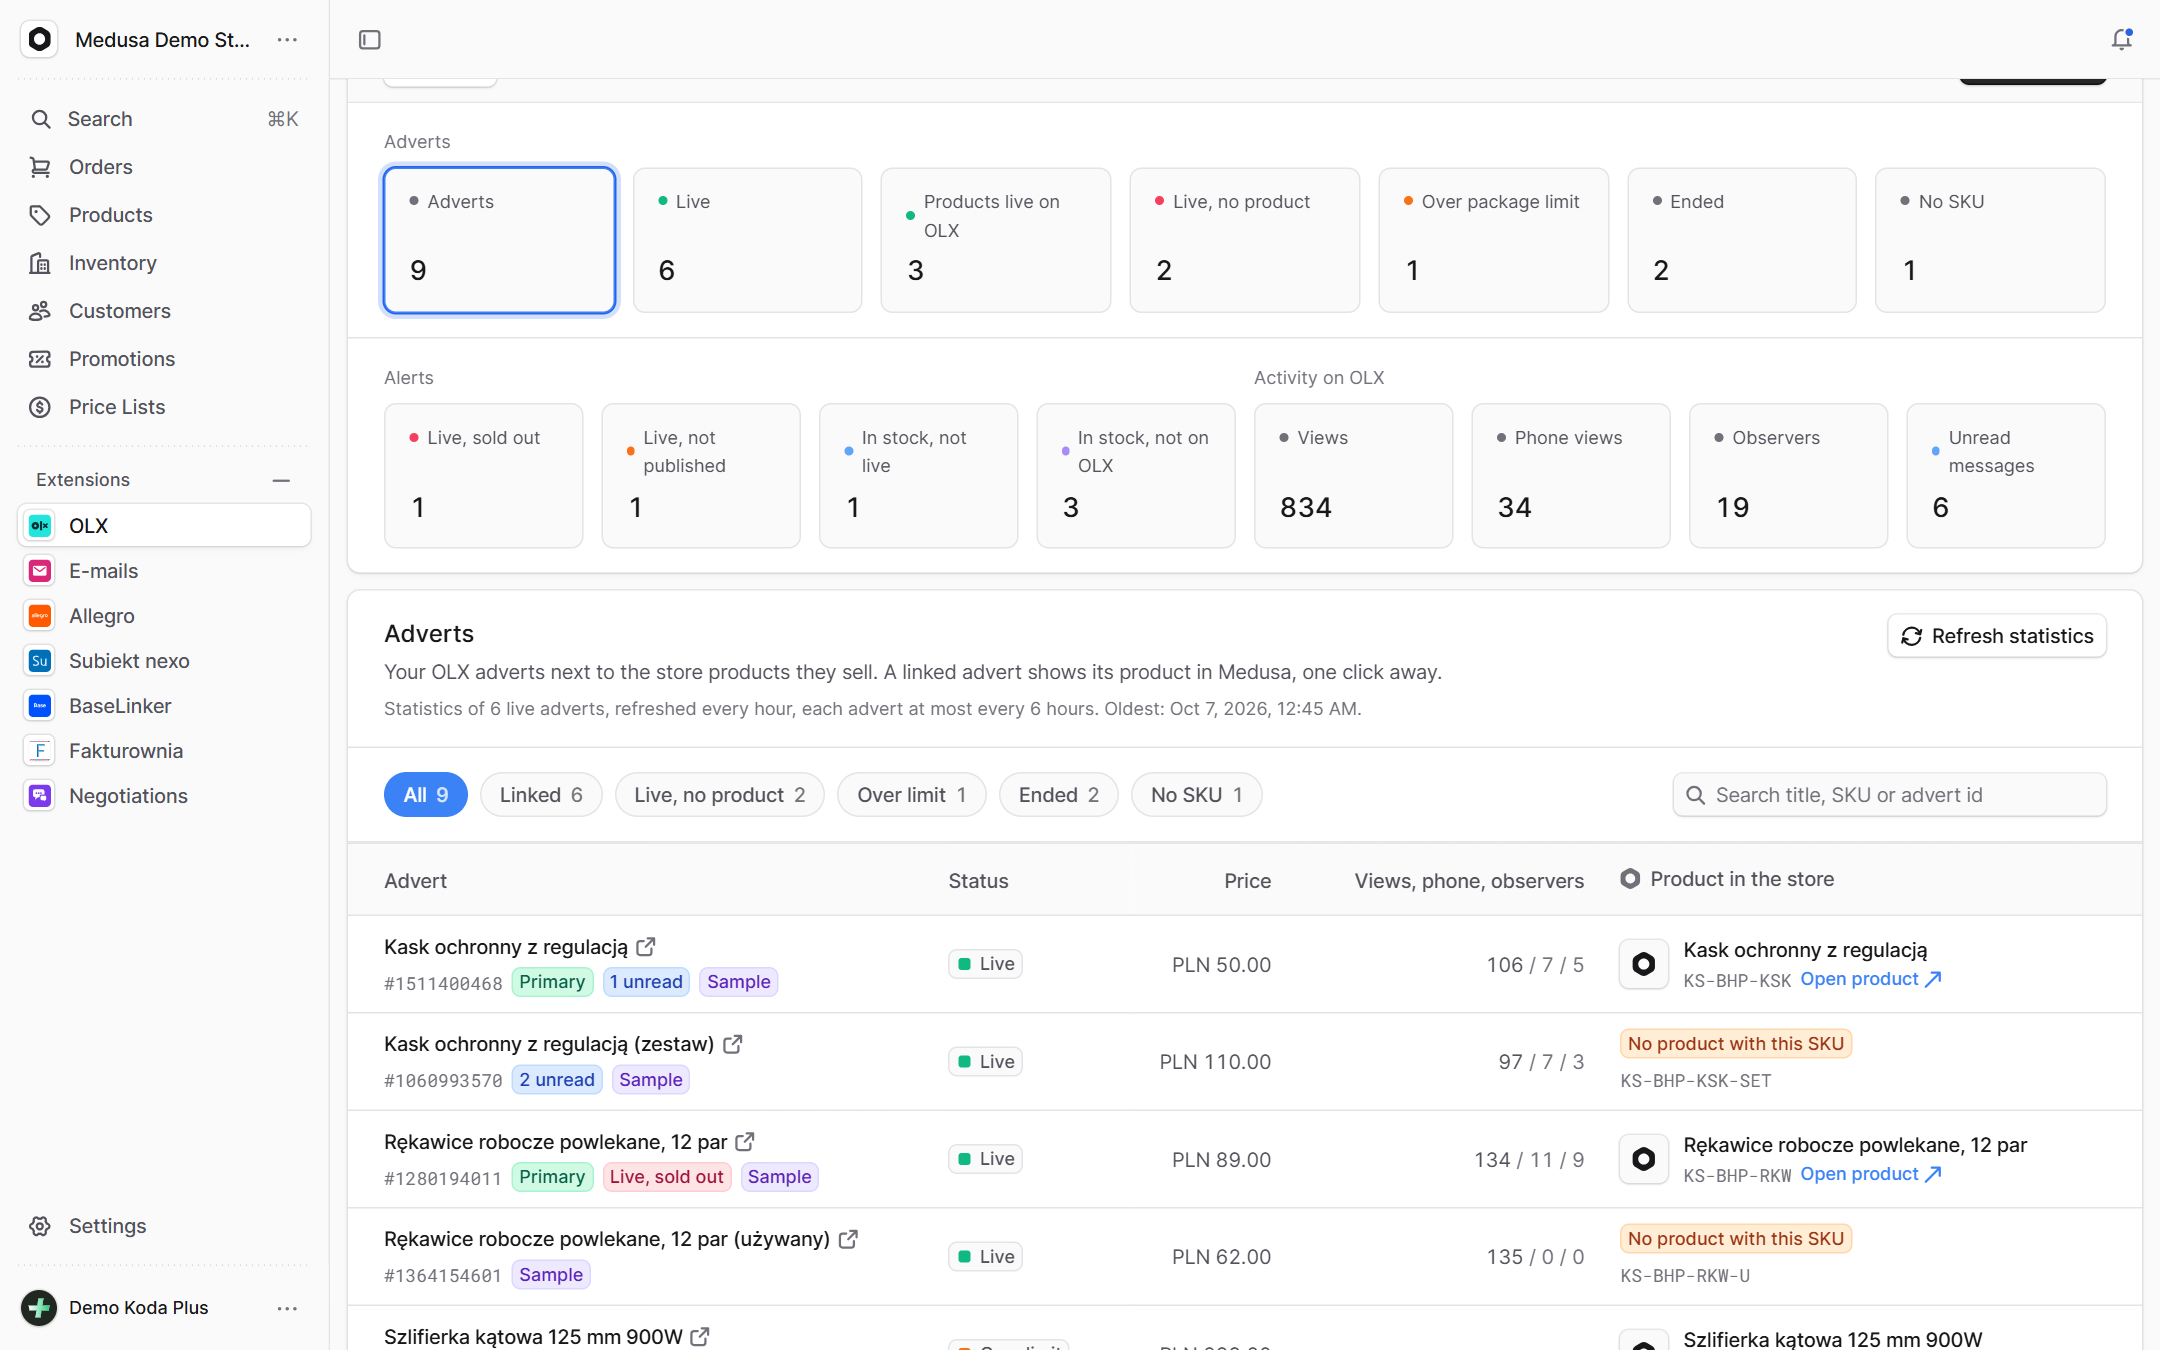Screen dimensions: 2160x1350
Task: Go to Products in the sidebar
Action: tap(164, 215)
